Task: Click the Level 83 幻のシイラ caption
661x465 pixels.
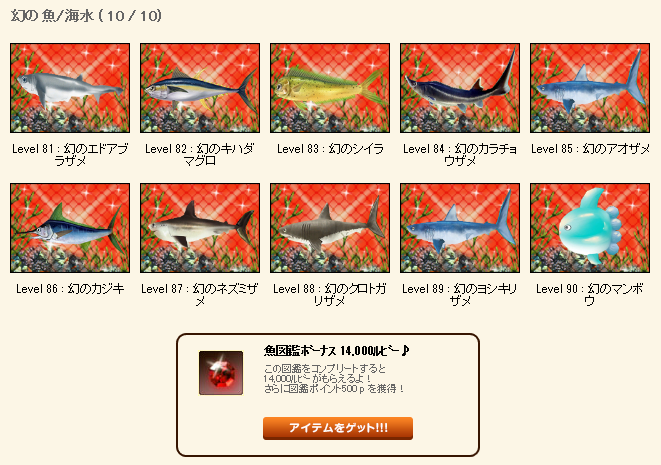Action: point(330,149)
